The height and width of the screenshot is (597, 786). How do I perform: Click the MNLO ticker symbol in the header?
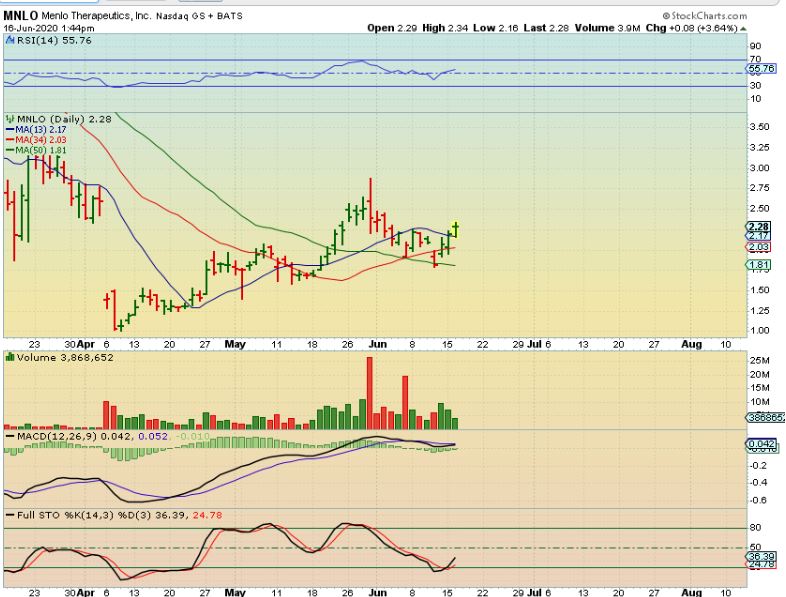click(x=21, y=16)
